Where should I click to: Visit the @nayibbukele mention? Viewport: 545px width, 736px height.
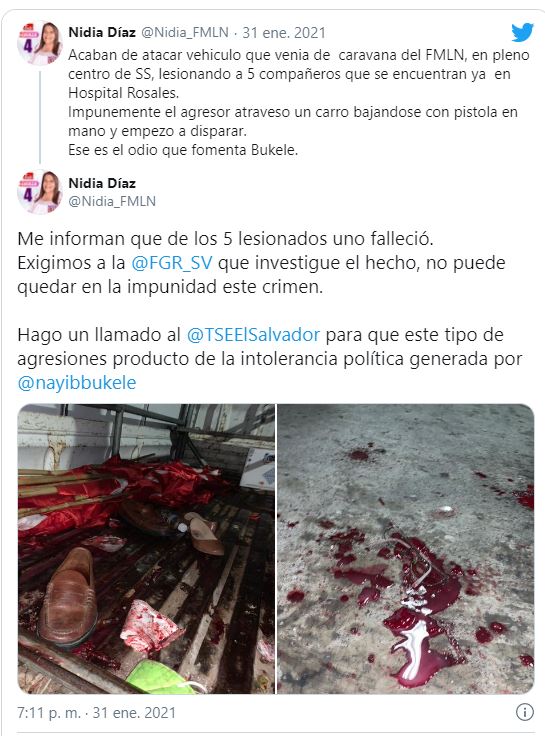[77, 383]
